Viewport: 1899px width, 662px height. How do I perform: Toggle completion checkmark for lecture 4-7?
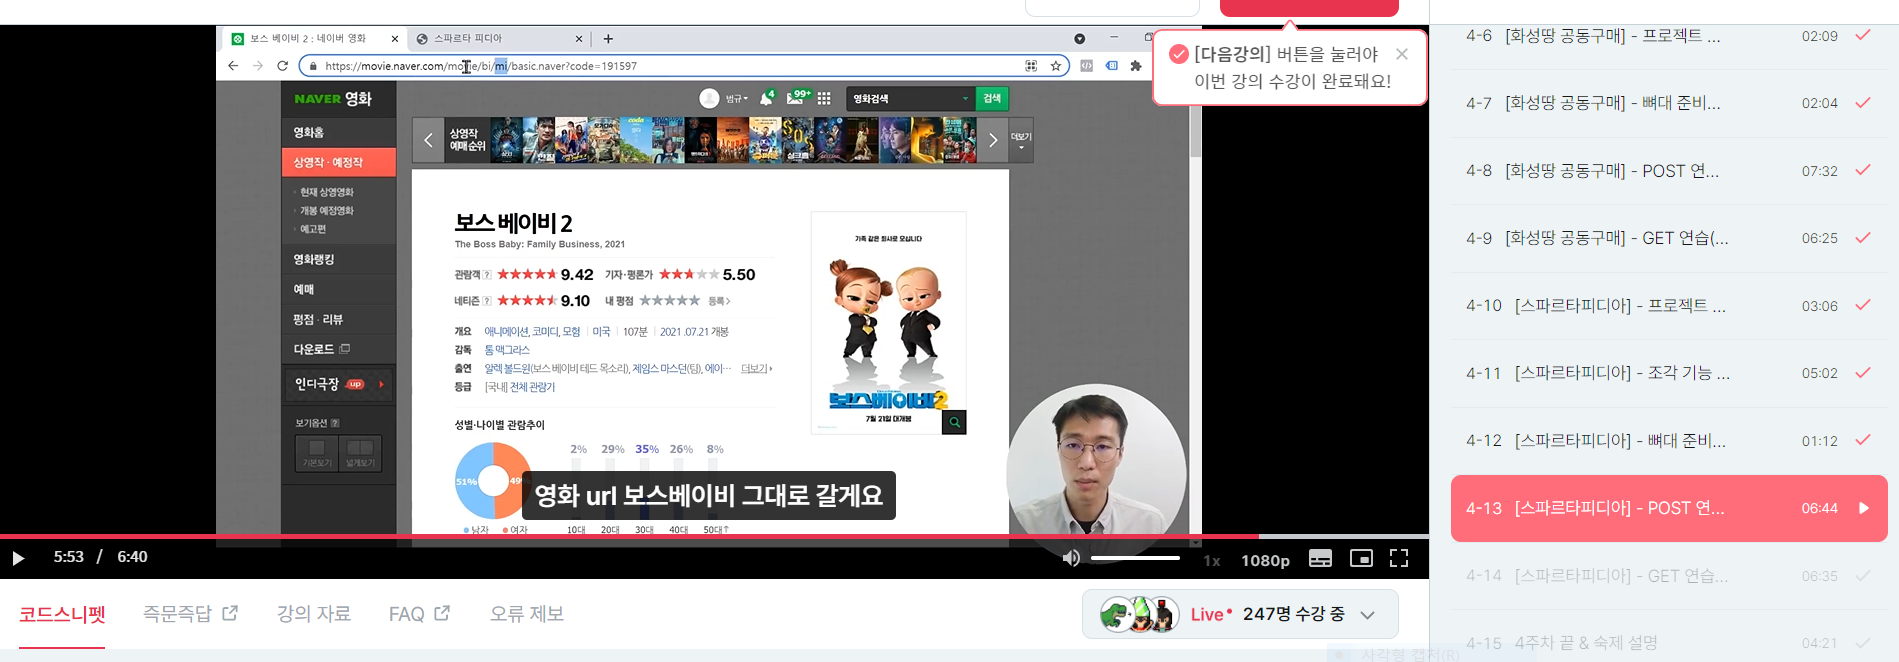pyautogui.click(x=1863, y=102)
